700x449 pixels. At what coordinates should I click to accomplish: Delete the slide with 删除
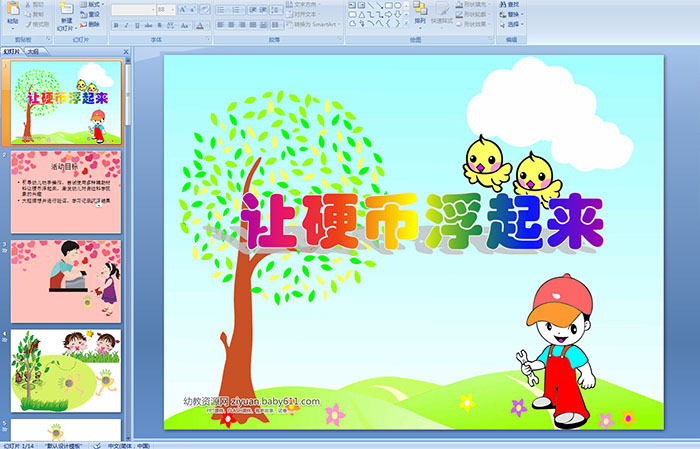(90, 24)
